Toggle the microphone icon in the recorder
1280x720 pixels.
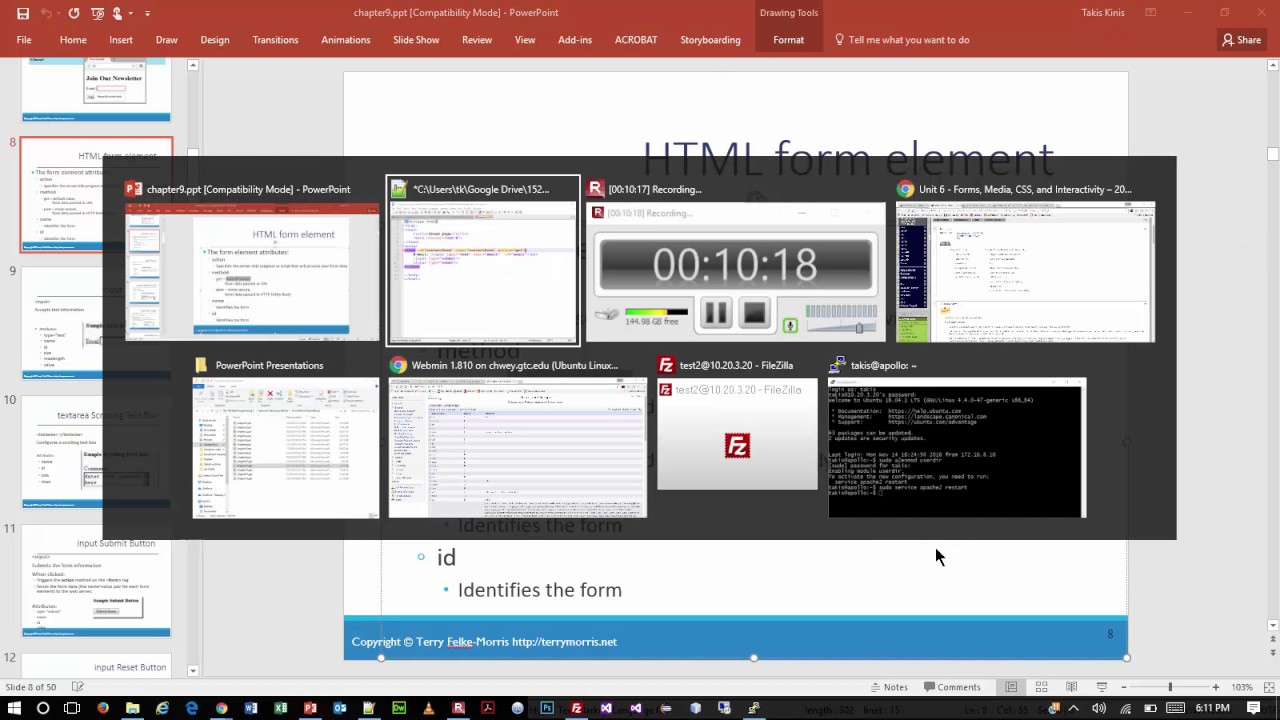click(x=790, y=325)
